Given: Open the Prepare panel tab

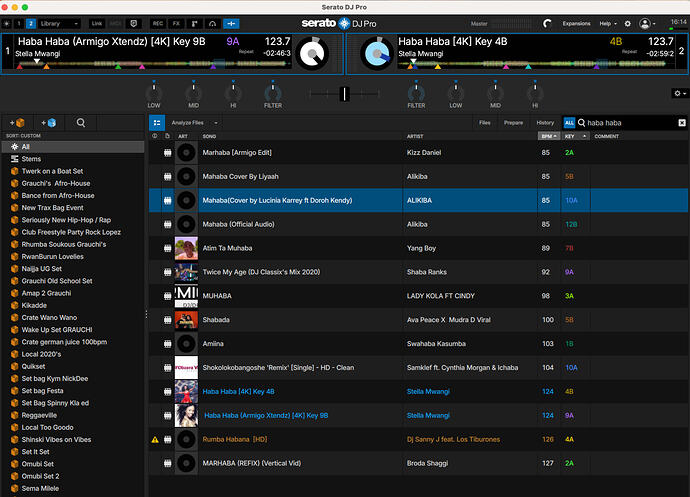Looking at the screenshot, I should pyautogui.click(x=513, y=123).
